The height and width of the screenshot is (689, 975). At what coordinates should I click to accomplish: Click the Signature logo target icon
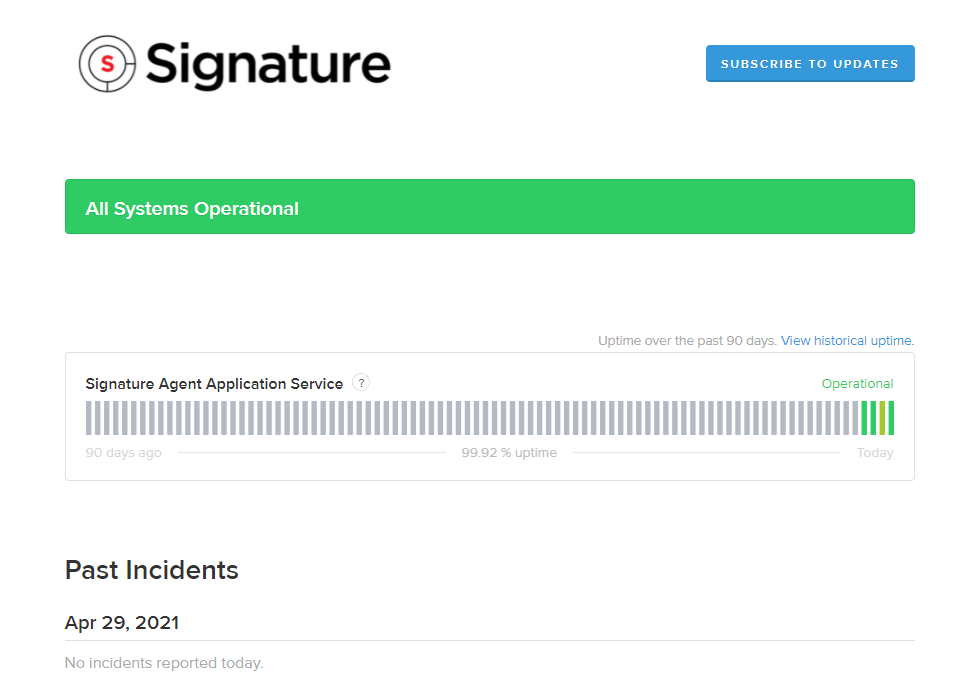pos(107,64)
